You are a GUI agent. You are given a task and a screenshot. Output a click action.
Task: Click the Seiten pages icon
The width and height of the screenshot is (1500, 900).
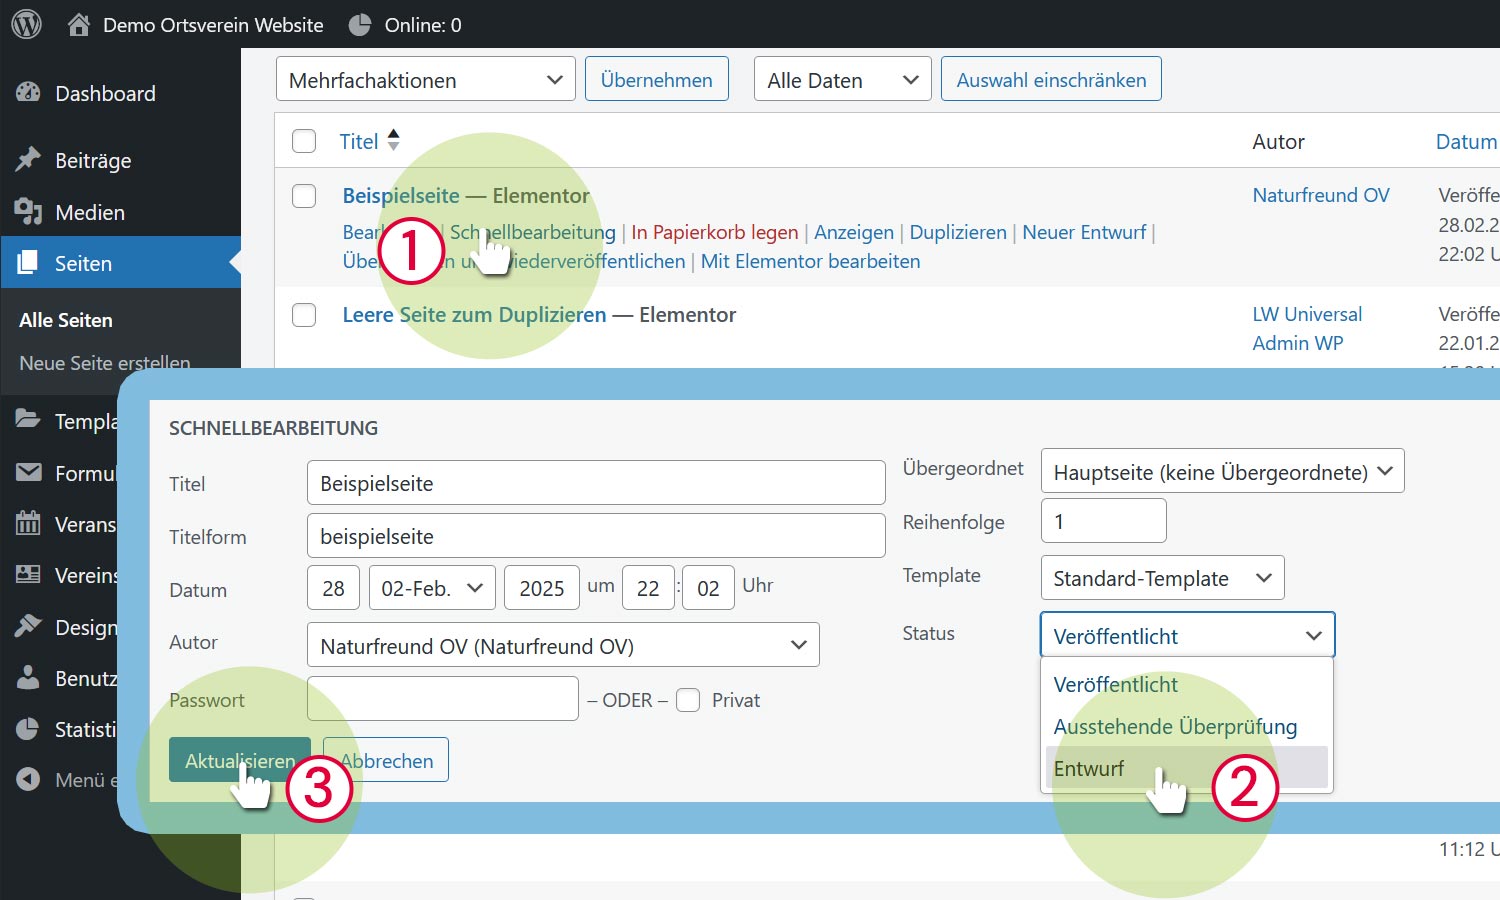(28, 263)
